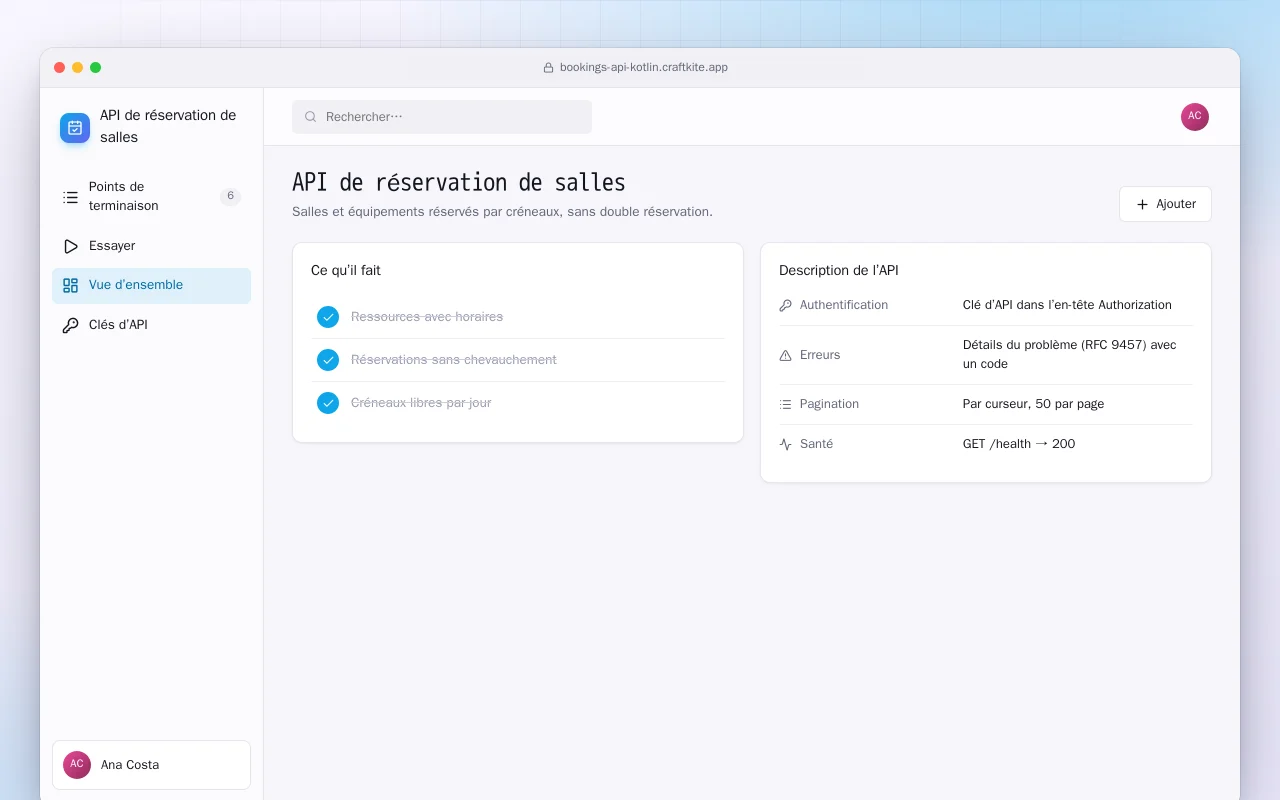
Task: Open the Essayer section
Action: click(x=151, y=246)
